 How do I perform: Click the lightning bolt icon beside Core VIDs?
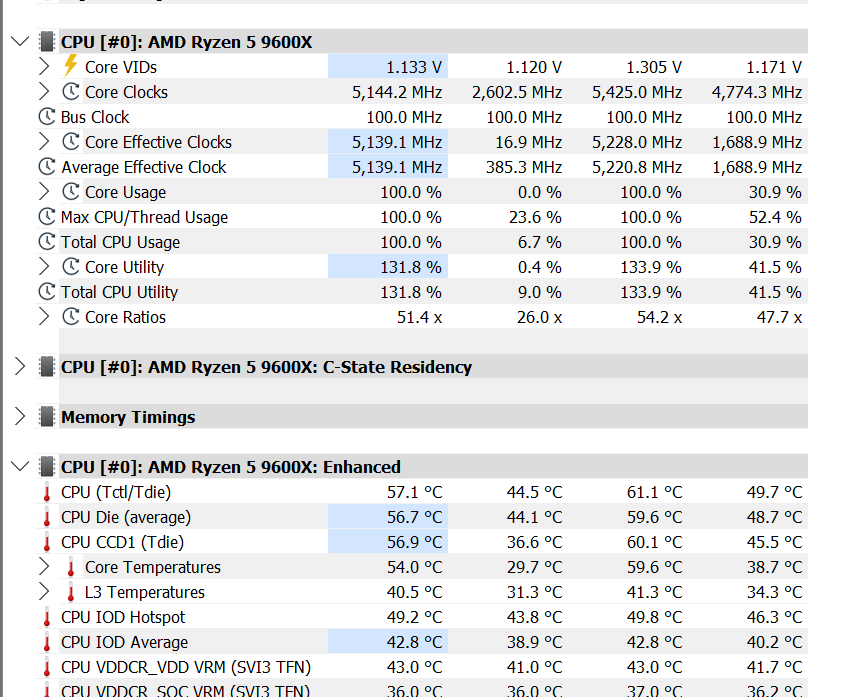coord(70,67)
